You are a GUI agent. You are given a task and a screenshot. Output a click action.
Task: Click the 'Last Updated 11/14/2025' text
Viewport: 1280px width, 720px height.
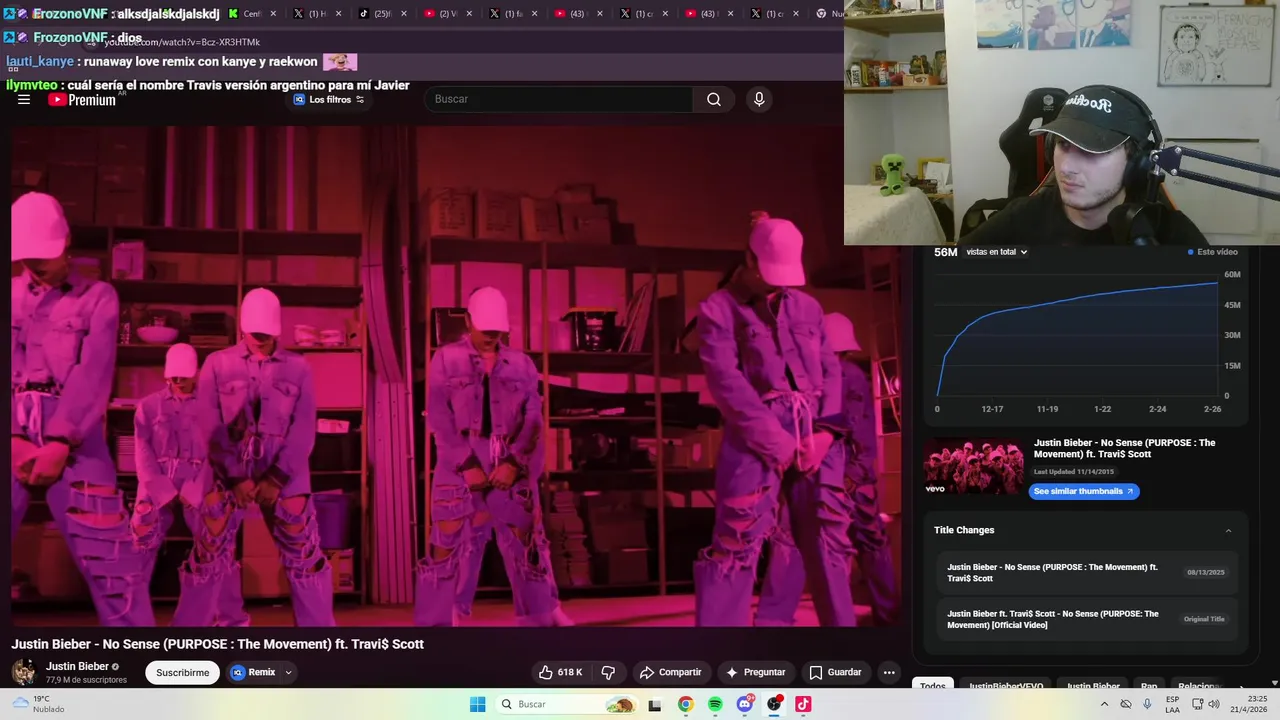(1073, 472)
